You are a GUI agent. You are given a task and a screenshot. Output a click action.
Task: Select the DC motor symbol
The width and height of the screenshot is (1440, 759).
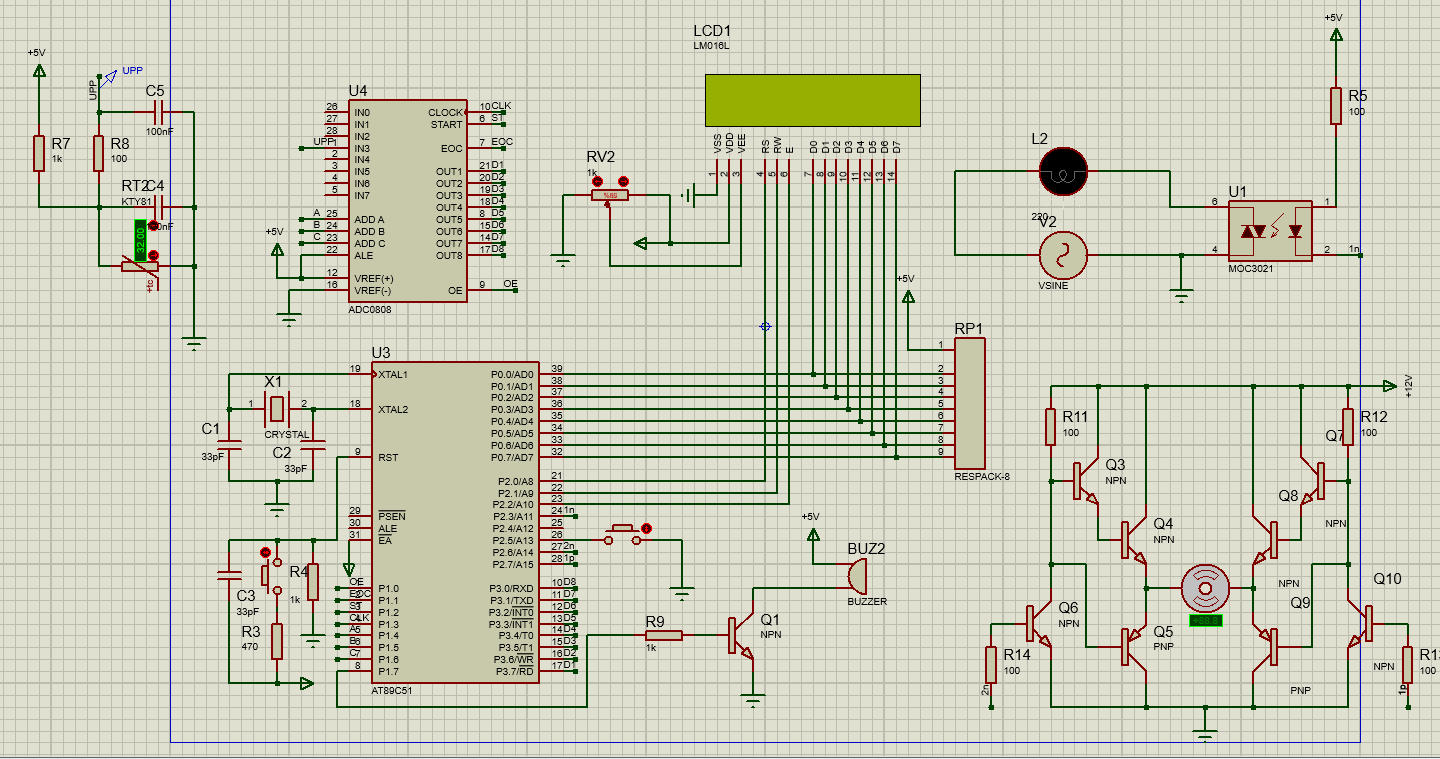coord(1206,588)
